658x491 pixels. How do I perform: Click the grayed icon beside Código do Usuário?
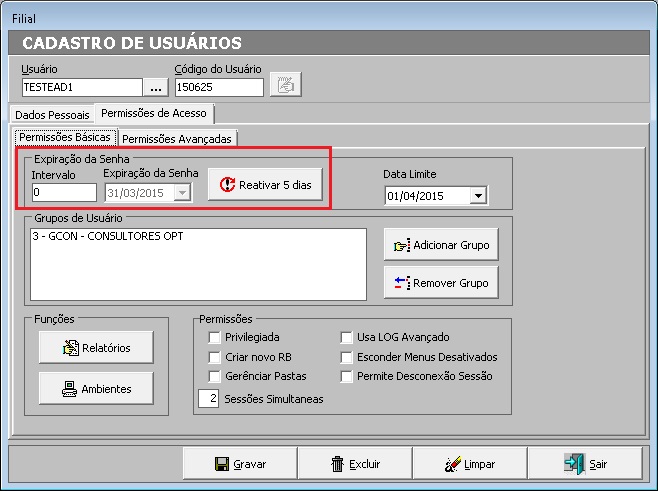point(285,86)
